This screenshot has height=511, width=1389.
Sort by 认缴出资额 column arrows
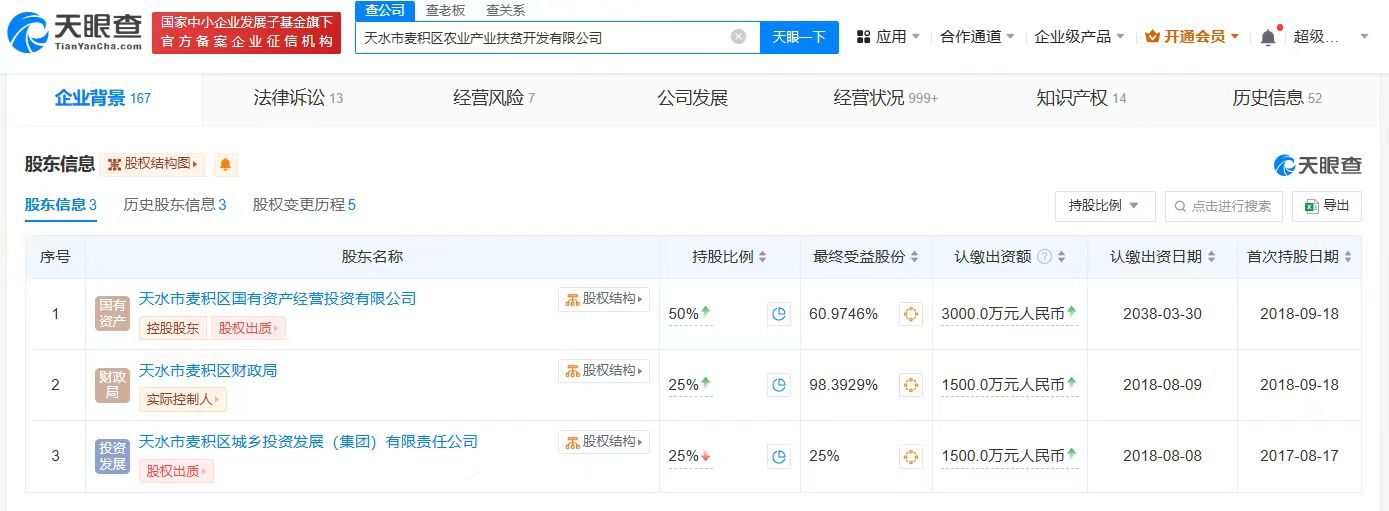(1061, 257)
